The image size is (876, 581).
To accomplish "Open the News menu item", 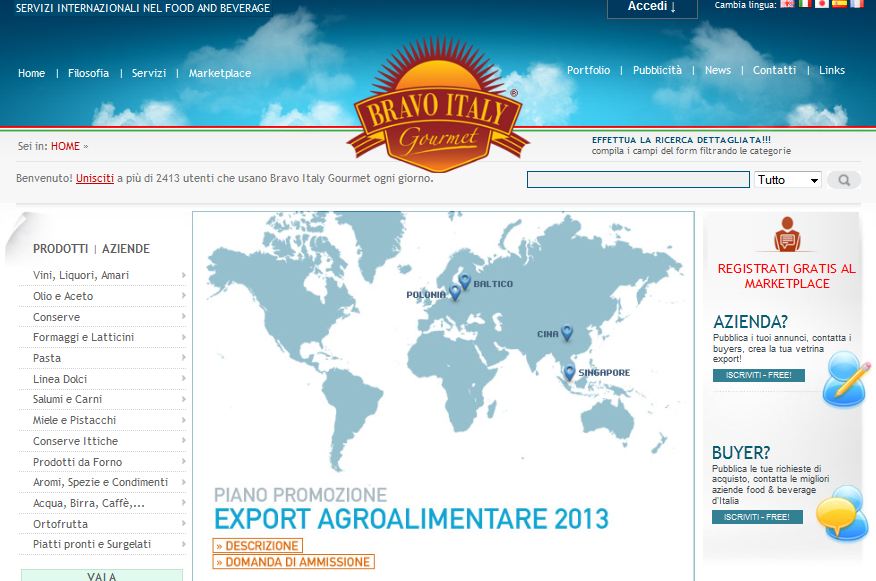I will (x=717, y=70).
